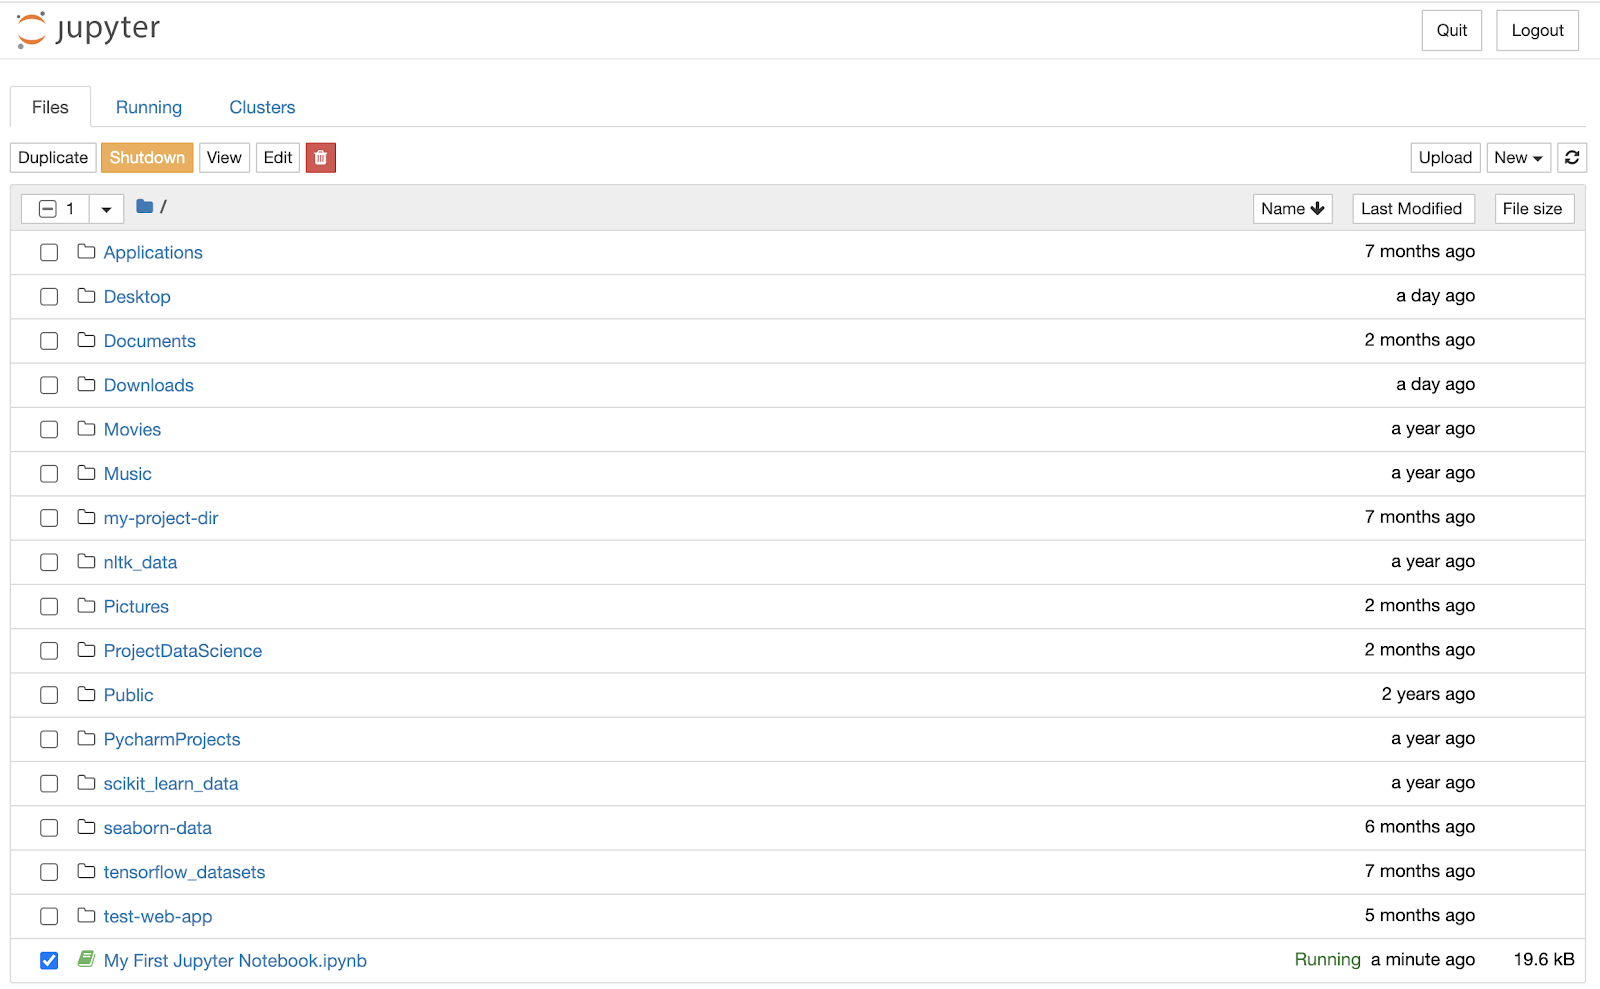Sort the list by Name
This screenshot has height=989, width=1600.
click(1293, 209)
